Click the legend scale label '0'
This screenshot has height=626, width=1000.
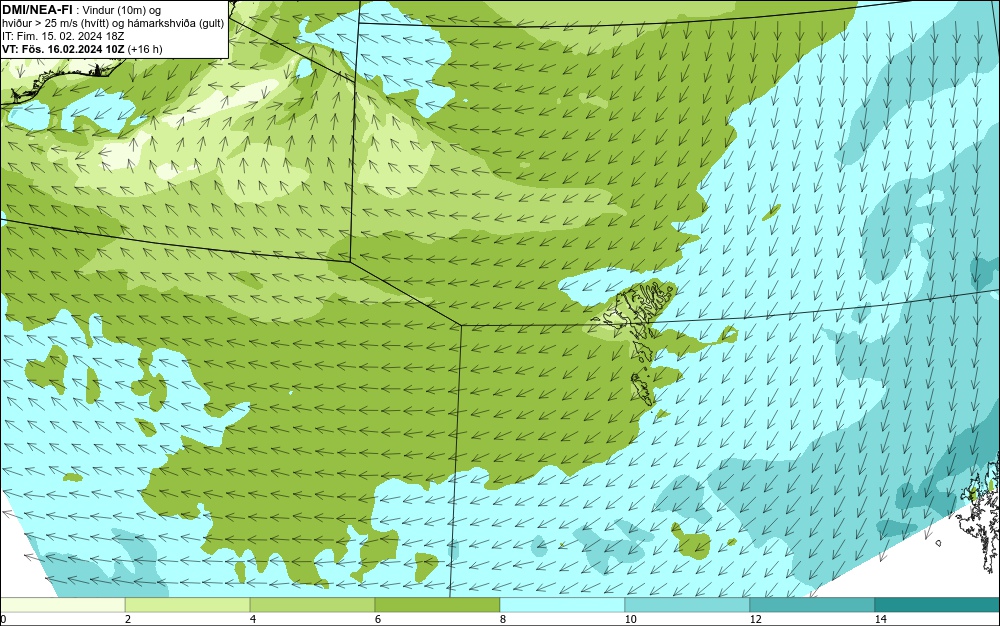pyautogui.click(x=3, y=619)
